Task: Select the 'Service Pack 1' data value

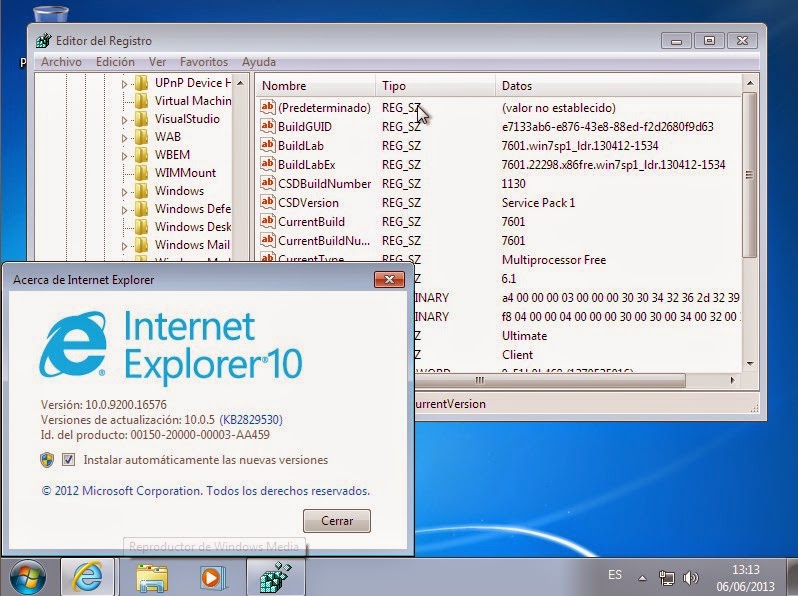Action: pos(538,203)
